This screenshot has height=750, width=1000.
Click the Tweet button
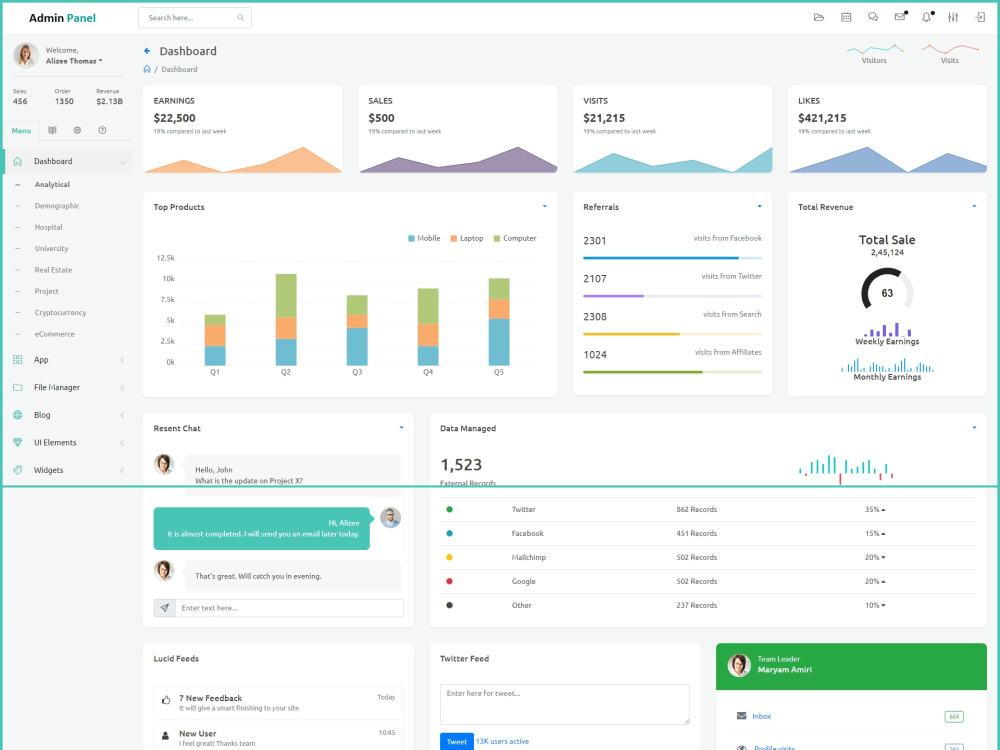(457, 741)
